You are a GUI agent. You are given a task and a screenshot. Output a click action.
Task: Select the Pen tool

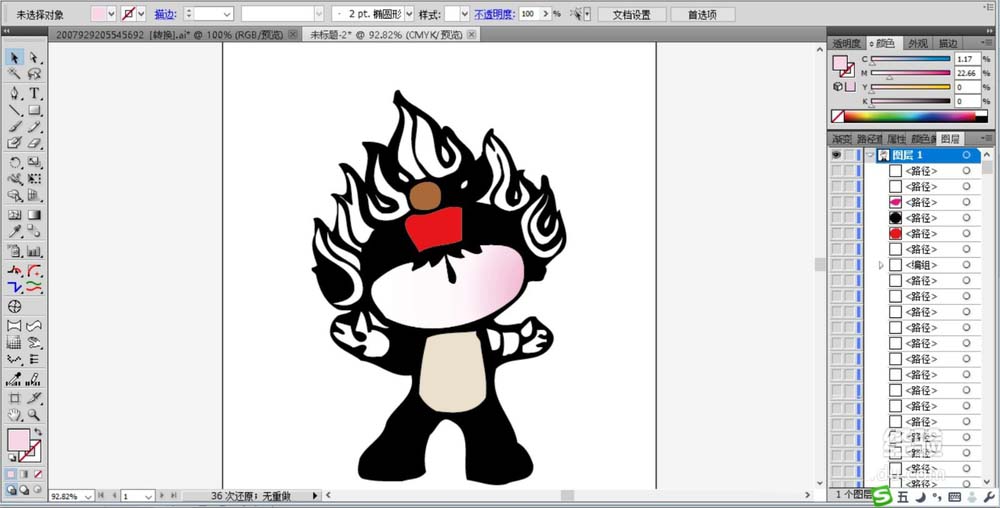[15, 94]
